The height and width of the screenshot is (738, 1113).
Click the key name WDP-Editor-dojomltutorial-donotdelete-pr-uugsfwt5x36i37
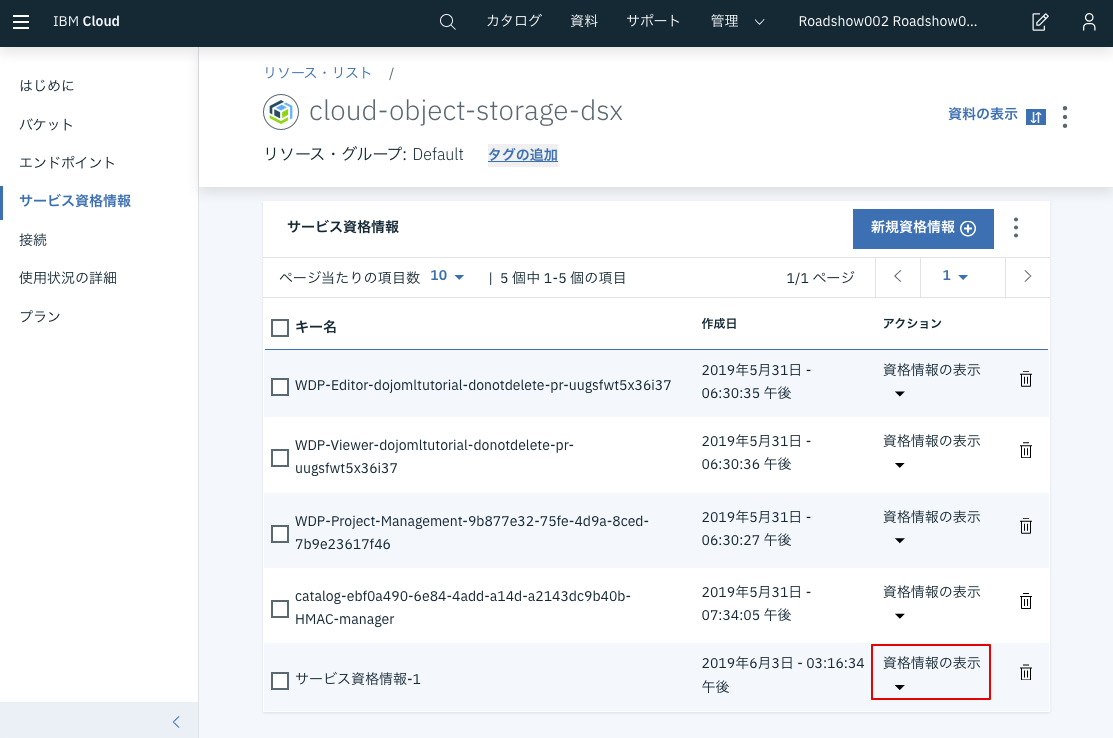coord(483,385)
